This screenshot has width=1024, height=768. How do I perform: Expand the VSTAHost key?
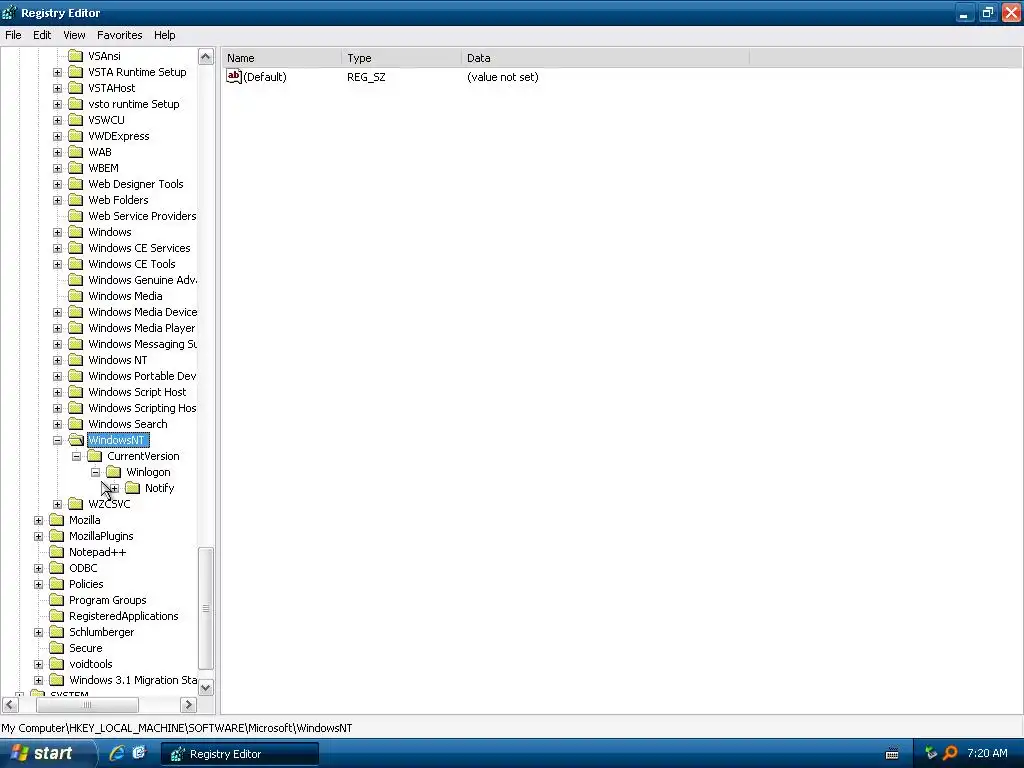[57, 88]
